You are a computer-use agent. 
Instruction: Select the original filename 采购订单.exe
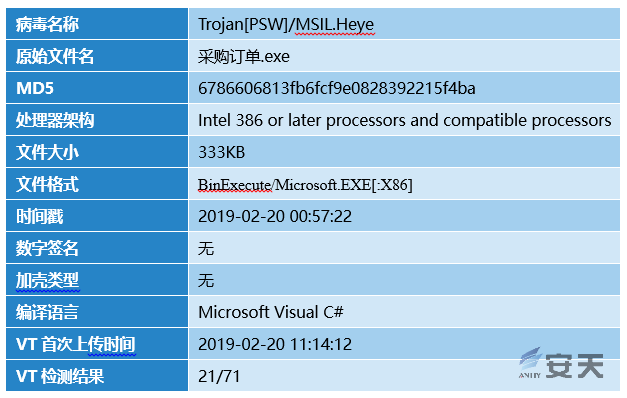(244, 56)
